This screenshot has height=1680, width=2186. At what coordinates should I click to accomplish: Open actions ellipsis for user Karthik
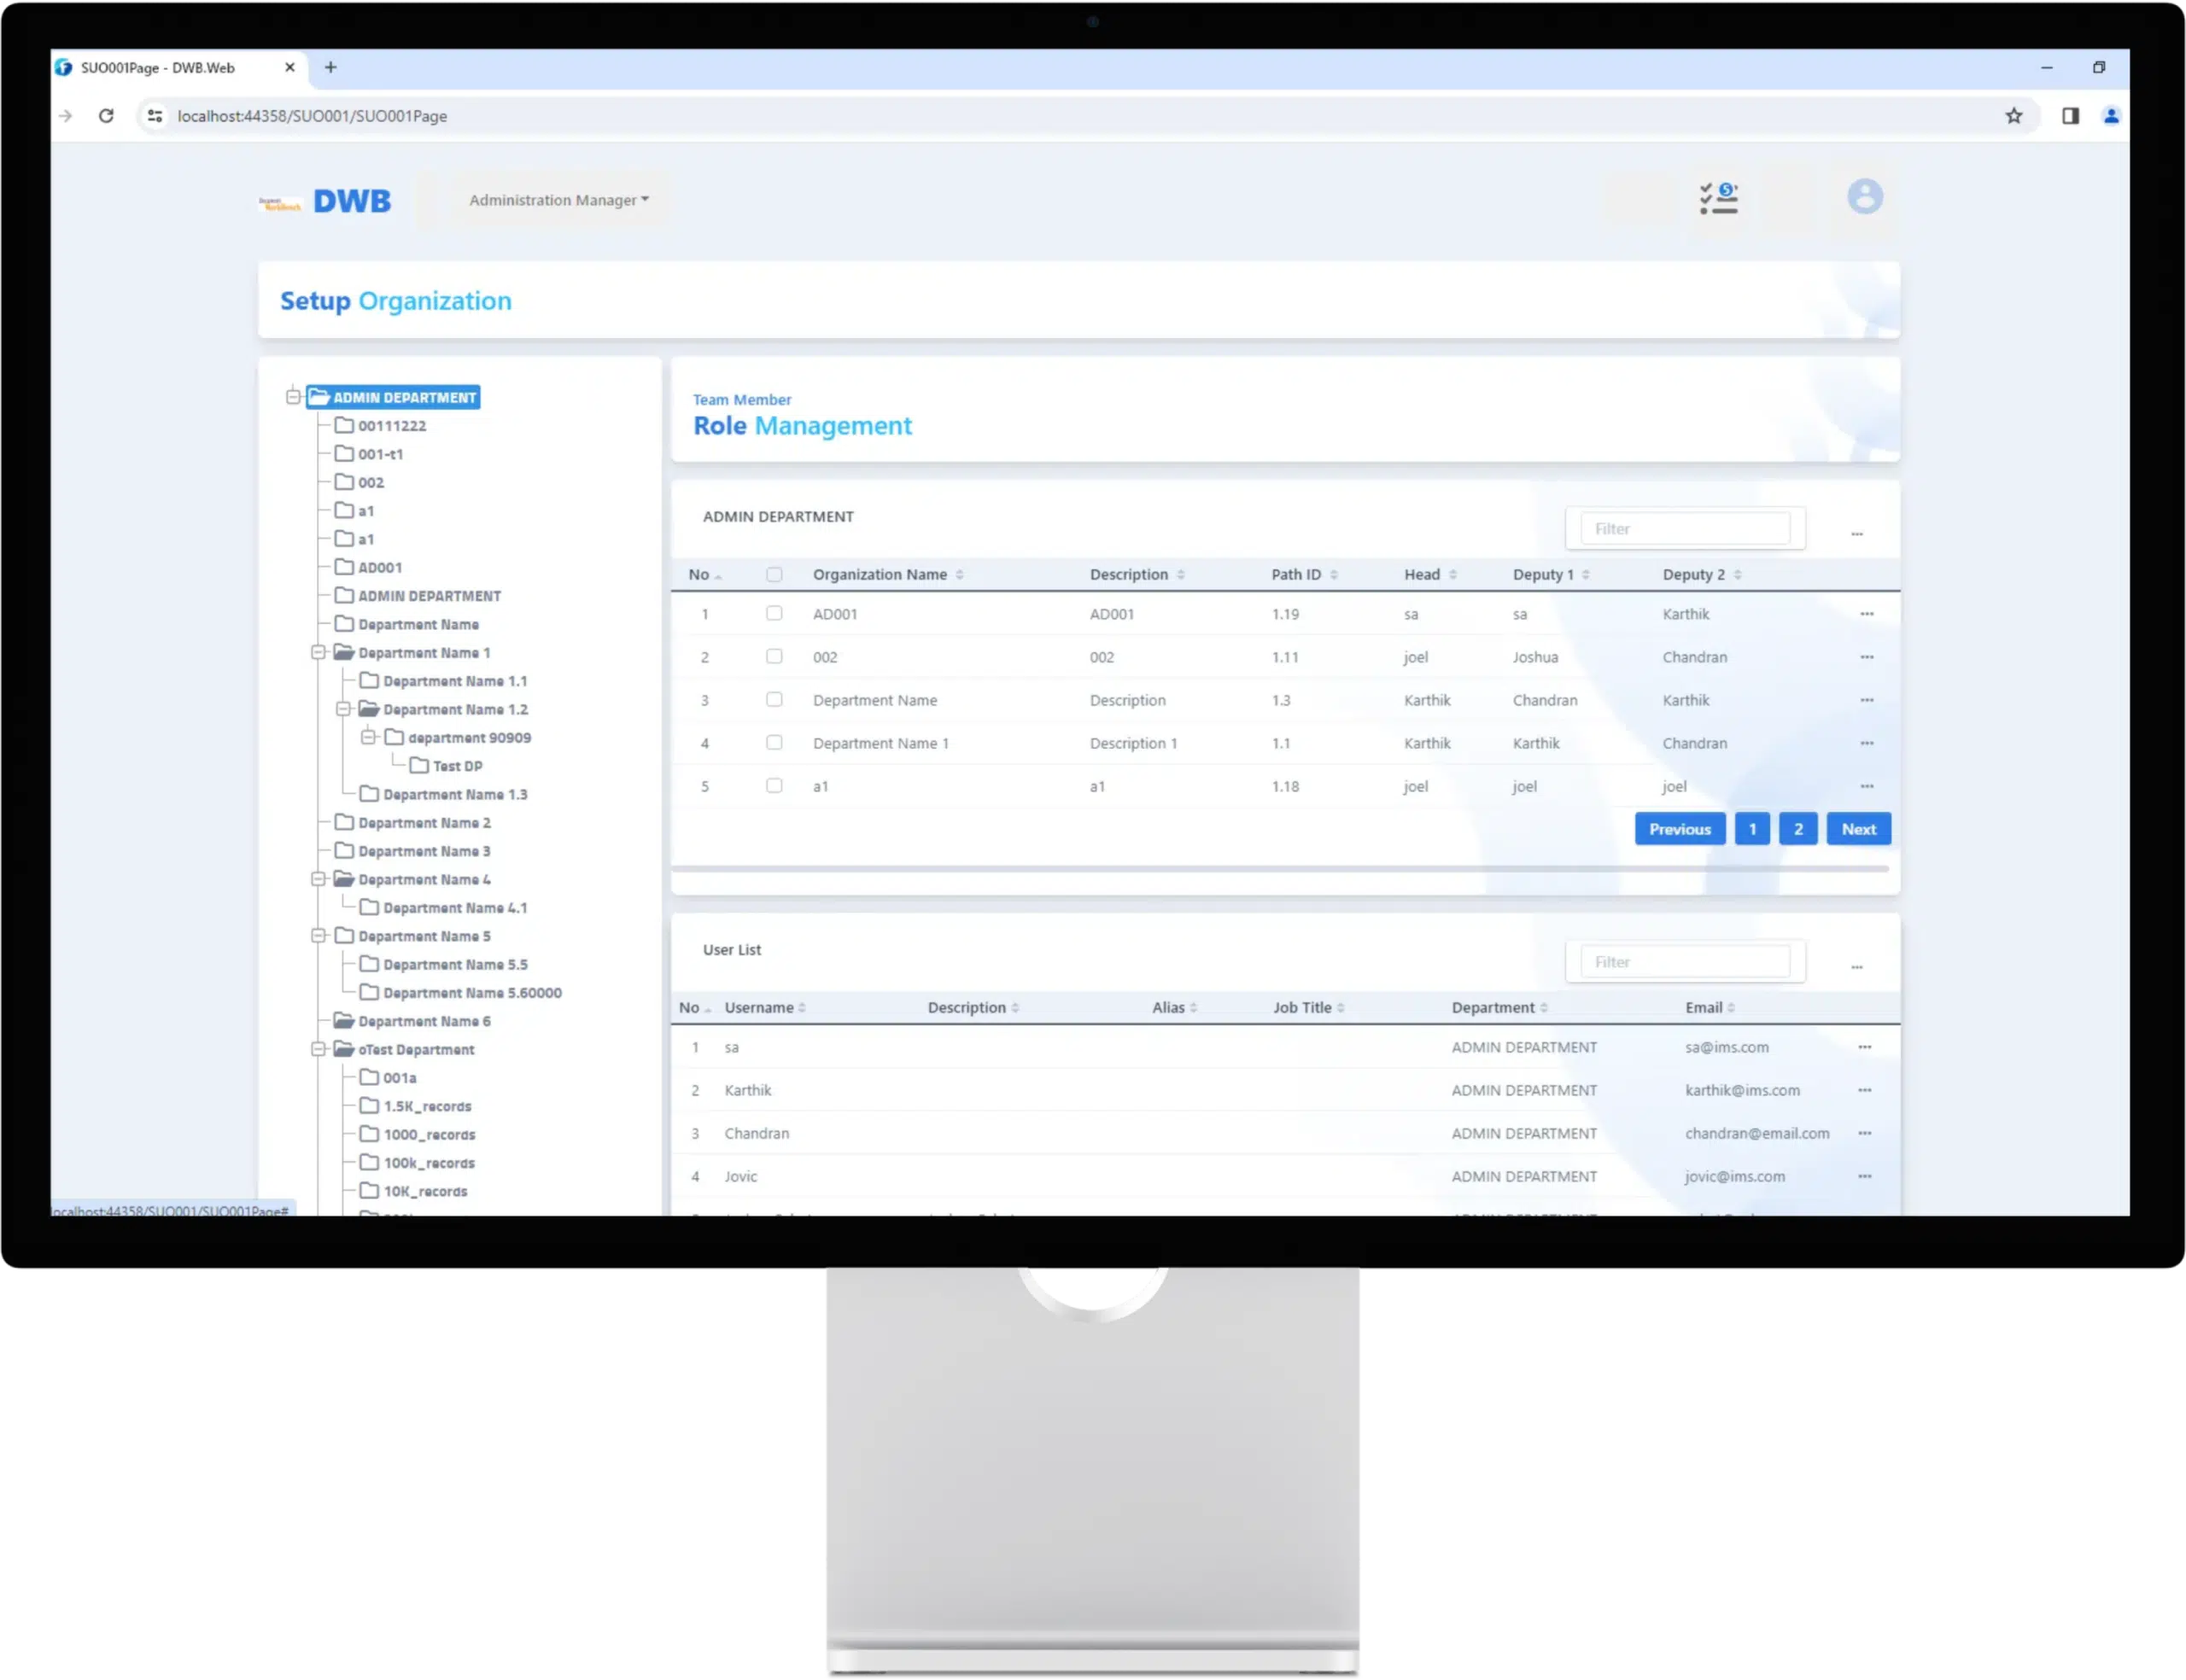[1864, 1090]
